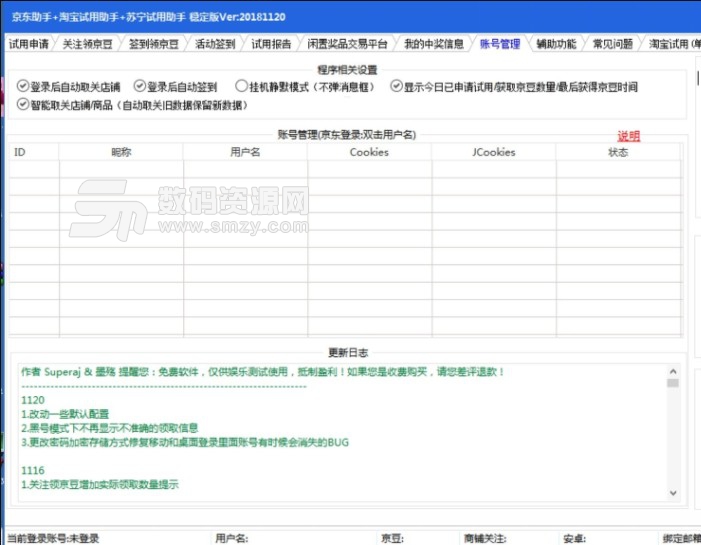Select the 账号管理 tab
This screenshot has height=545, width=701.
tap(500, 44)
